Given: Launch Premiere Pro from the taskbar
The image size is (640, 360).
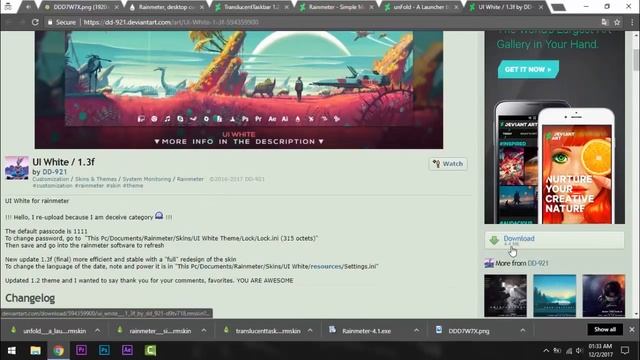Looking at the screenshot, I should point(81,351).
